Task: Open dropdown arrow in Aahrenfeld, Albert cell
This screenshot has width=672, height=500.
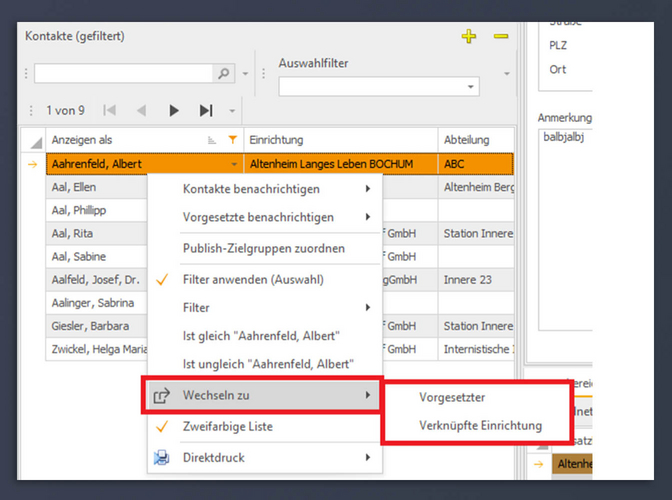Action: pos(234,164)
